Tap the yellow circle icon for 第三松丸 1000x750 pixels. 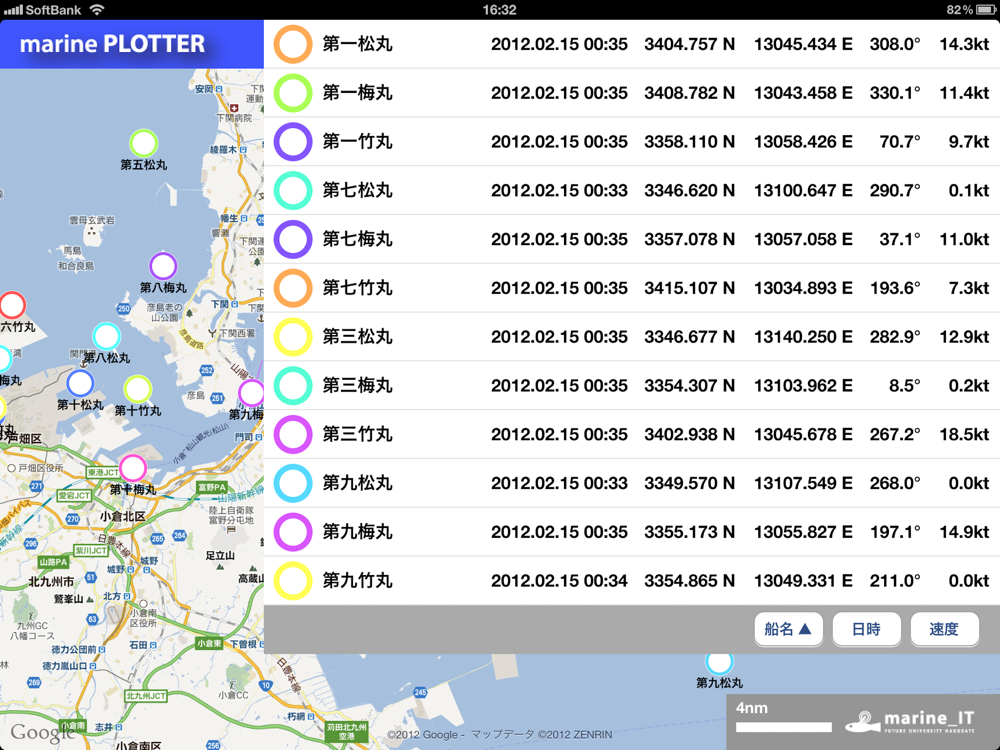coord(293,337)
